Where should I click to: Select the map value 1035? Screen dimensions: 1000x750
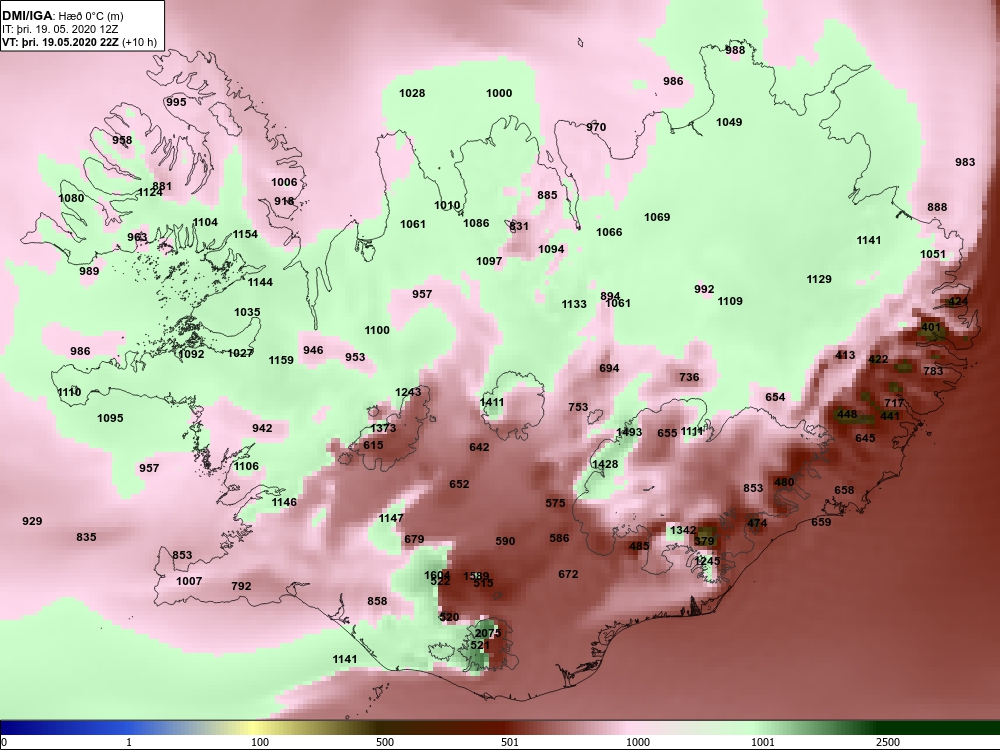pyautogui.click(x=247, y=312)
